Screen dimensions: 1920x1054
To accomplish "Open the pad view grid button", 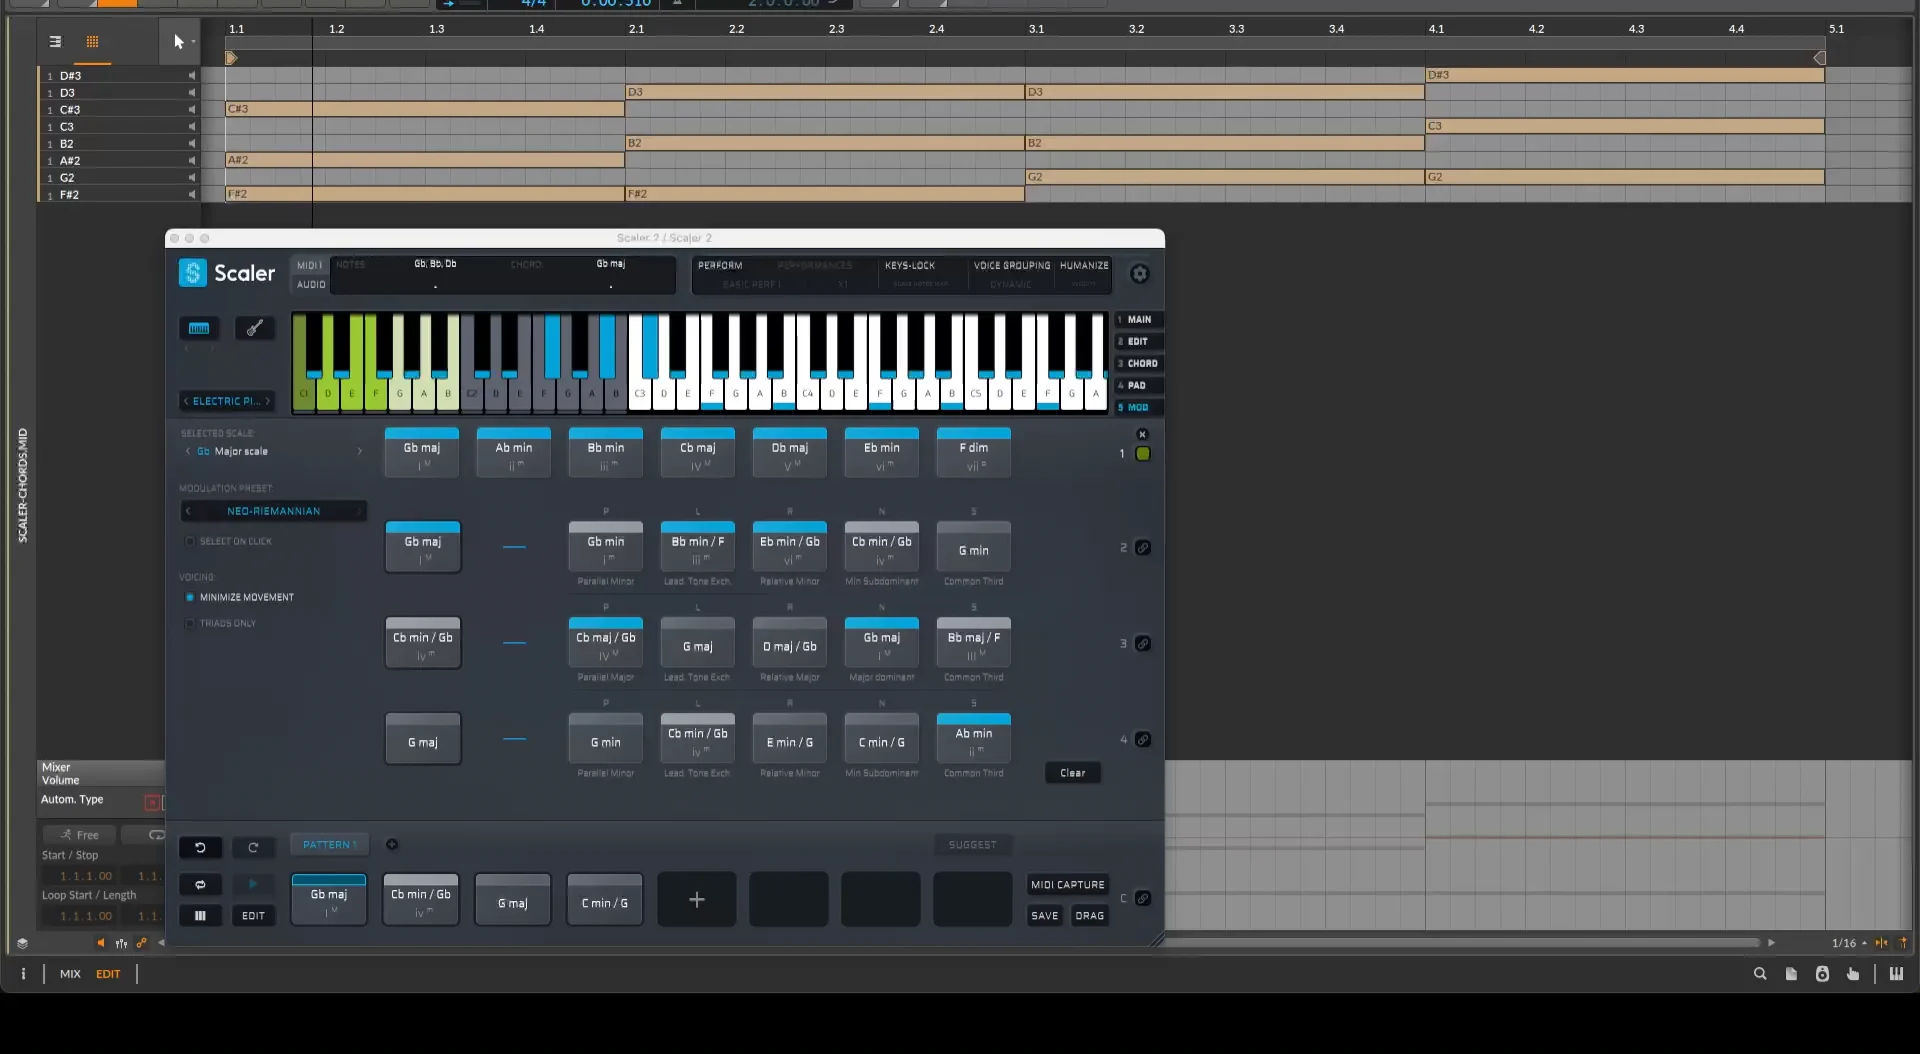I will 200,915.
